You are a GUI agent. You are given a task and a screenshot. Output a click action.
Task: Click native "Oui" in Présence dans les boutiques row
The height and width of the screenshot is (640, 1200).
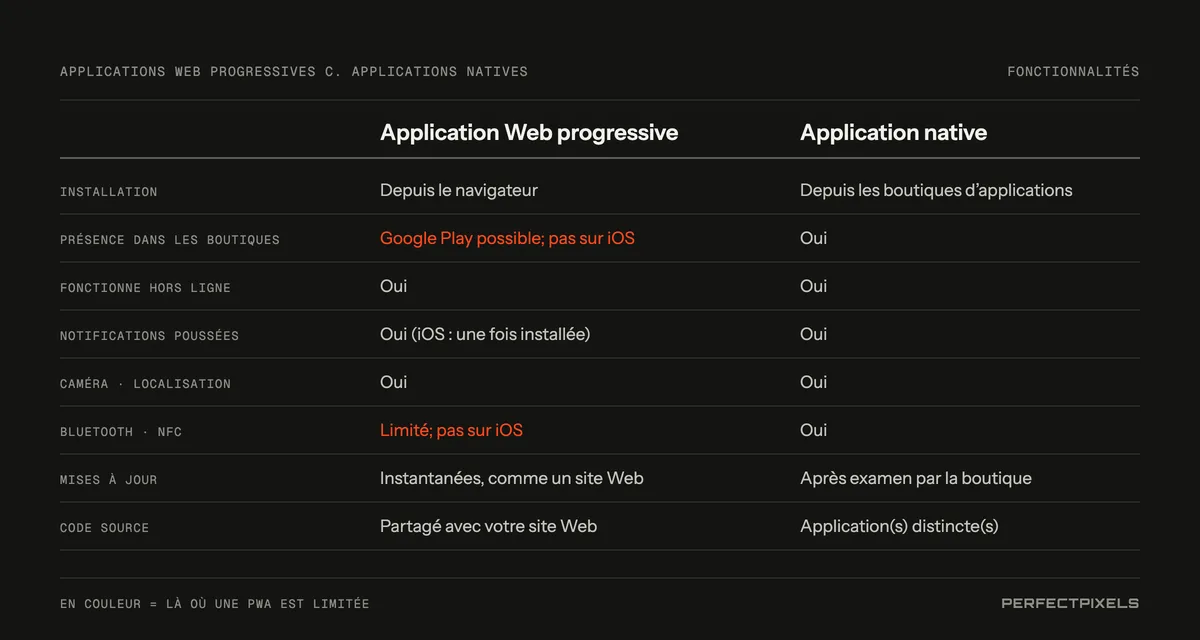(813, 238)
